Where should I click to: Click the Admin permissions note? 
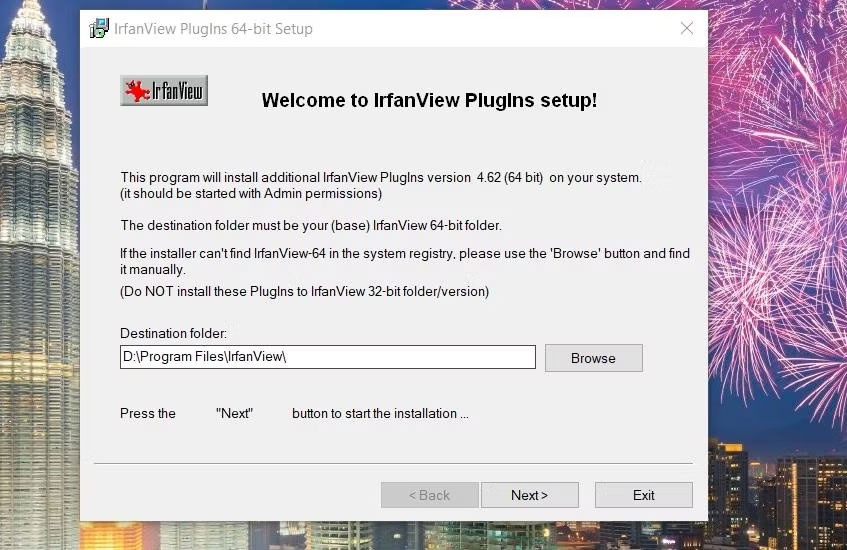coord(251,193)
